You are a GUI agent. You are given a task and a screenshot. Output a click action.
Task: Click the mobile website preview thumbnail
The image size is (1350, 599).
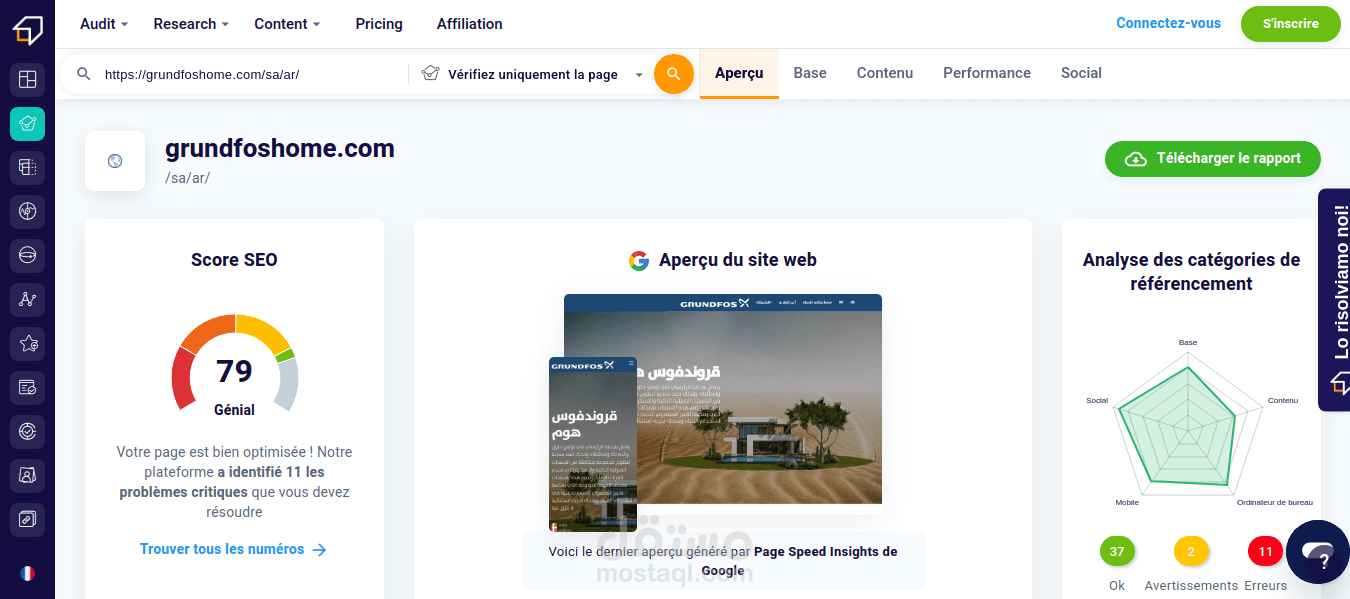coord(593,444)
